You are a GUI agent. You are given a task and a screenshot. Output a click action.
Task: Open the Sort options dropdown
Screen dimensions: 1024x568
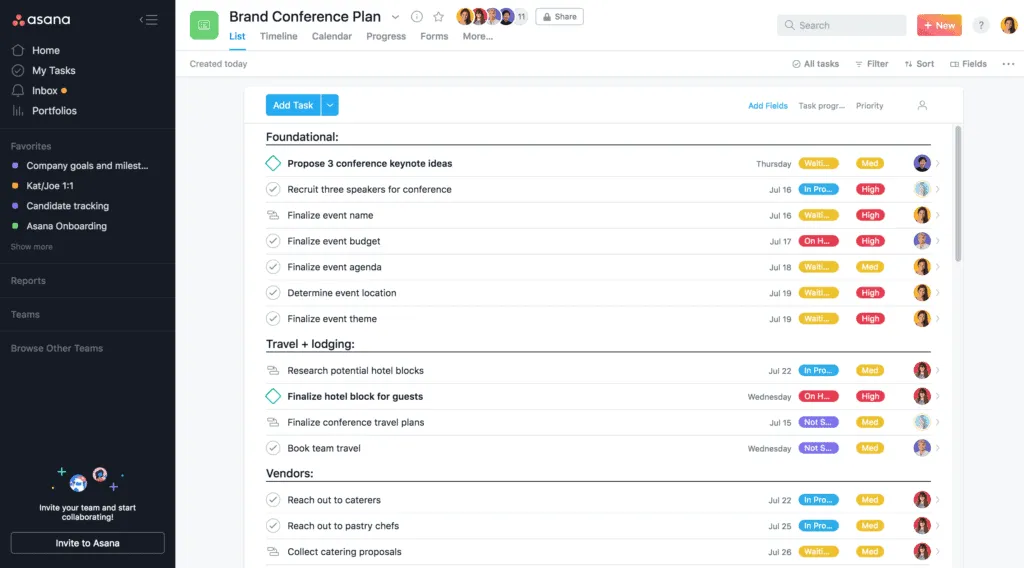pos(919,64)
